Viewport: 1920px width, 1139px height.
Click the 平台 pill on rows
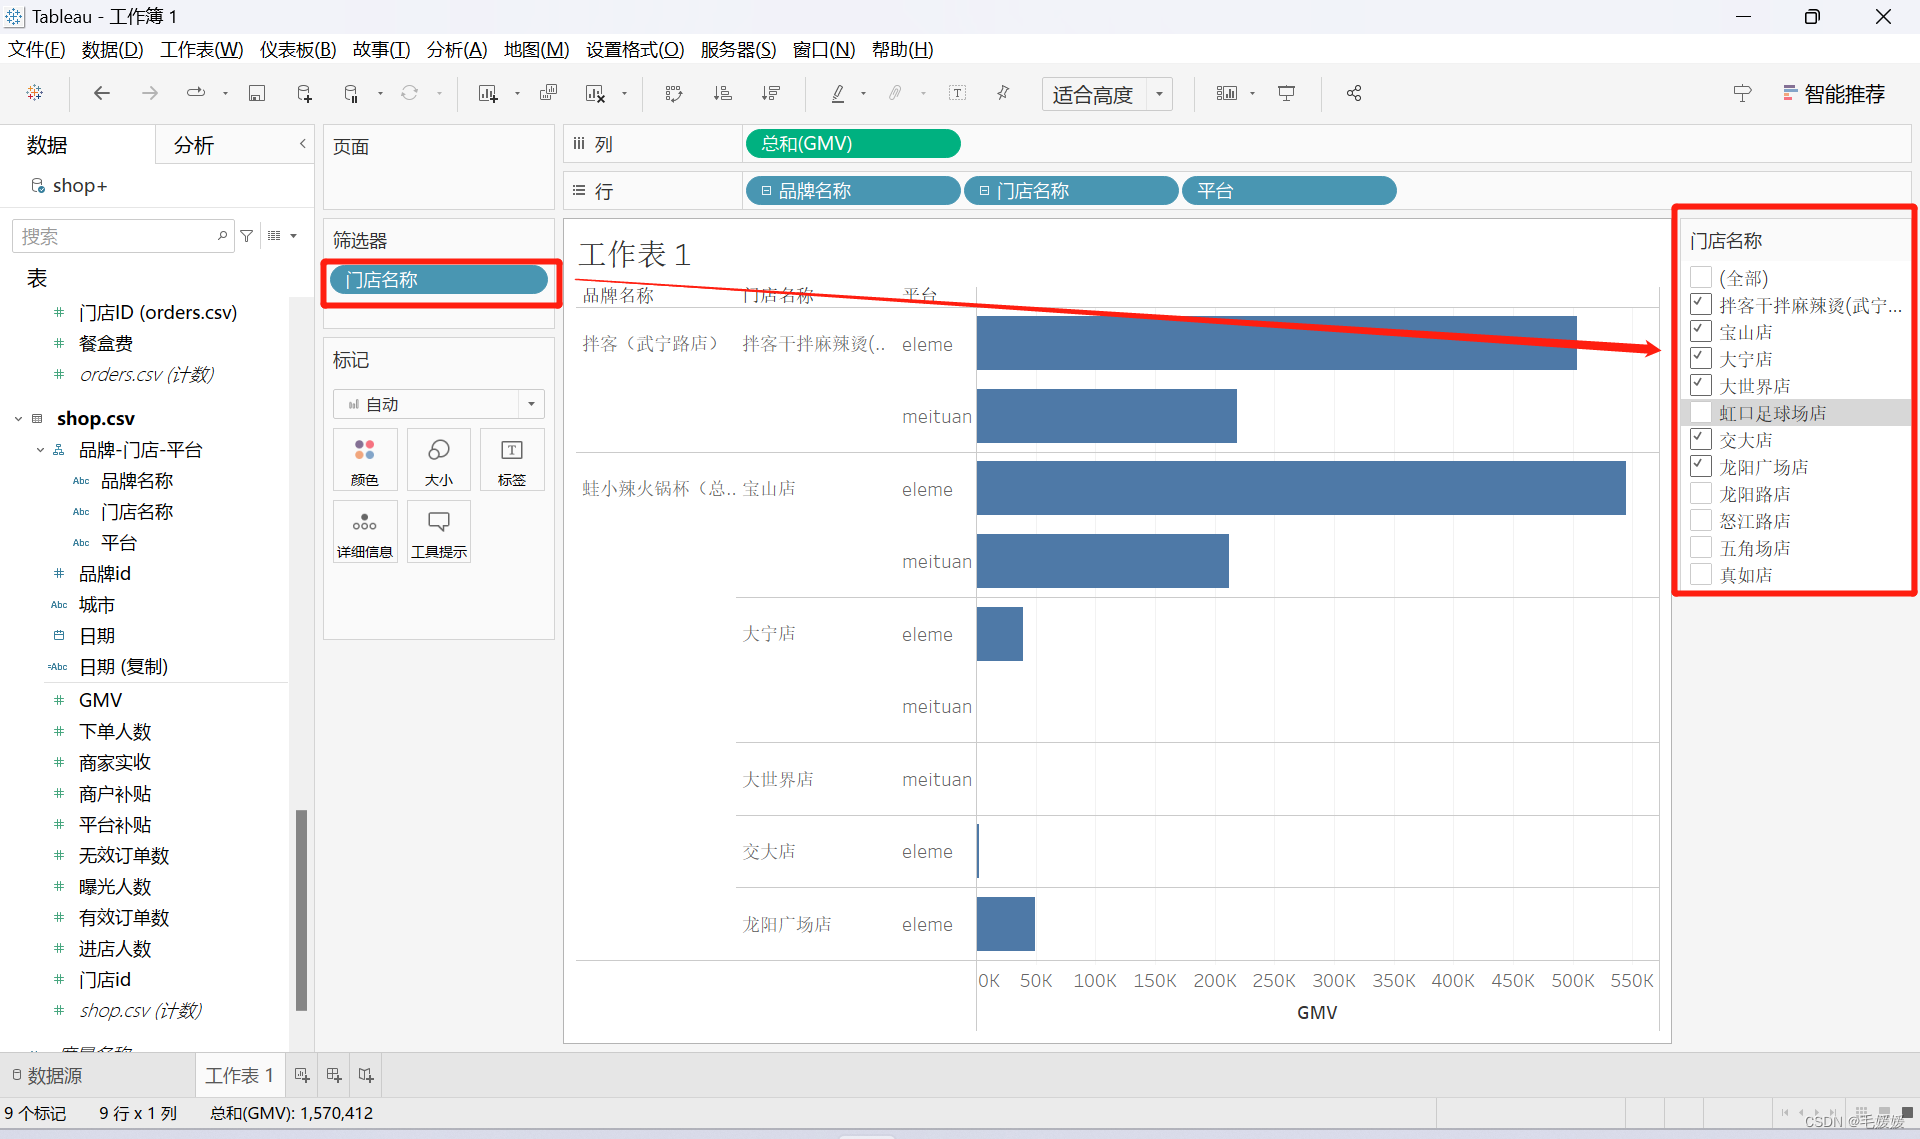1289,190
